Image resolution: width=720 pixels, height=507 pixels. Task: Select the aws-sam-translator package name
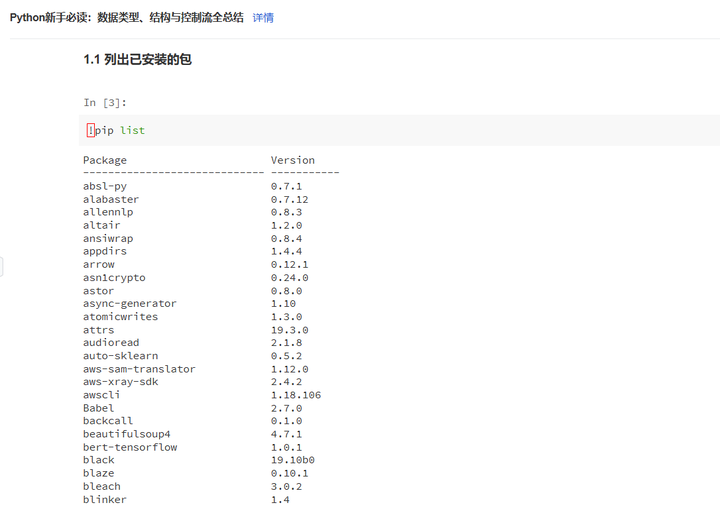coord(139,369)
